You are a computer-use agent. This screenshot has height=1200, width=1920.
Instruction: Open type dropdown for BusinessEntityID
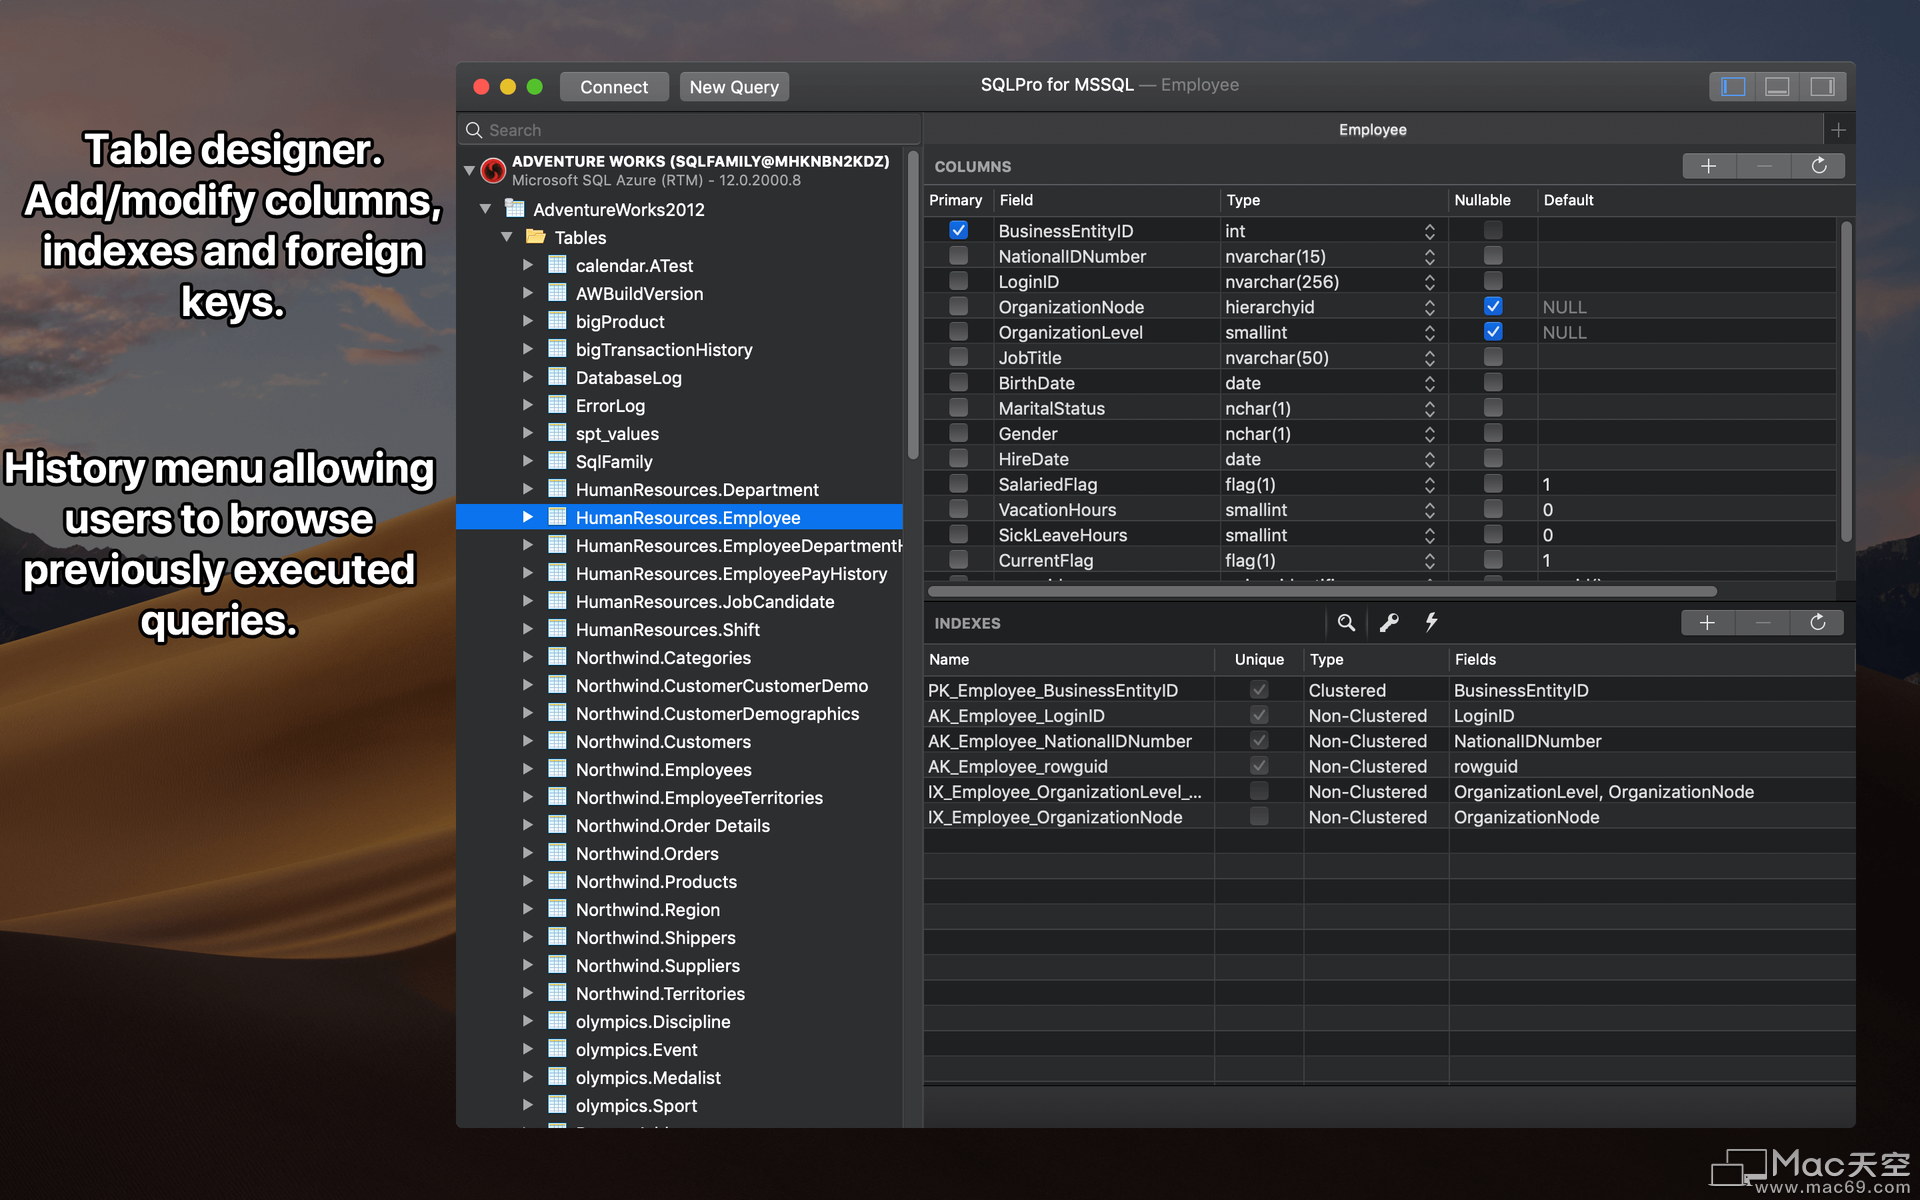click(x=1430, y=231)
